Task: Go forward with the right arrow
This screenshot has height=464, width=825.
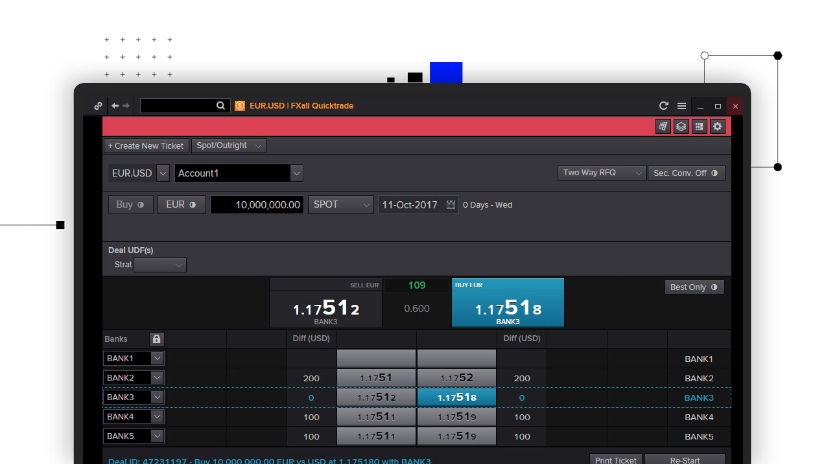Action: (126, 106)
